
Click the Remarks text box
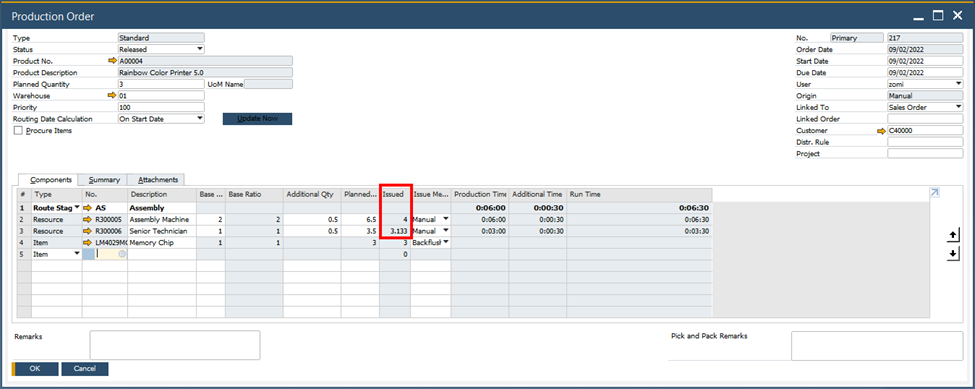coord(175,345)
